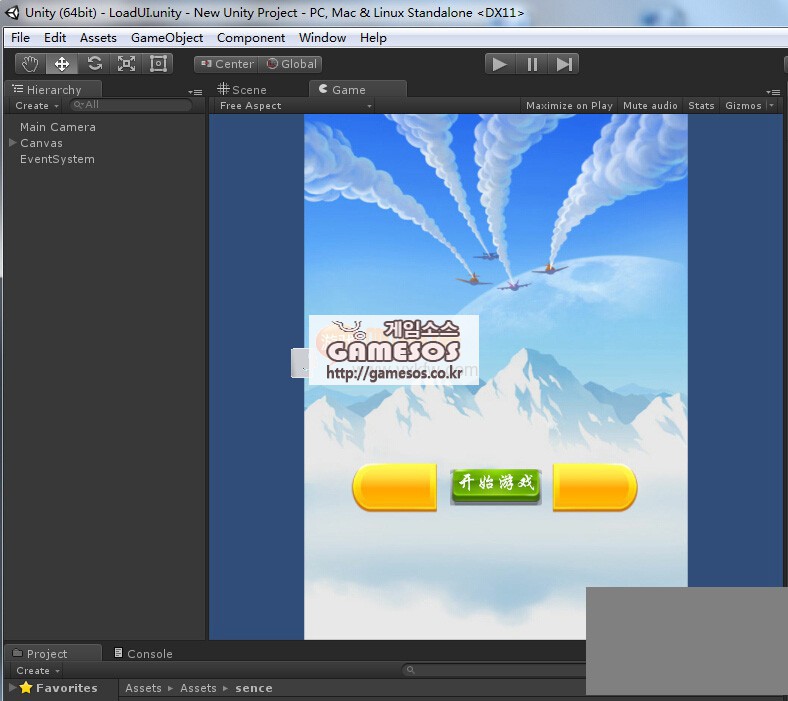Click the Hierarchy search field

click(131, 105)
